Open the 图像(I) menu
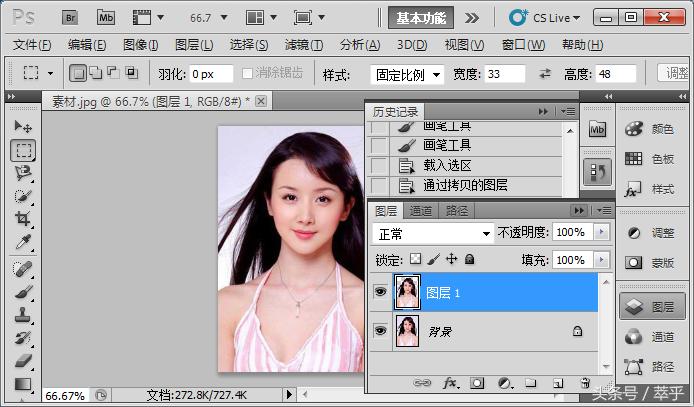This screenshot has height=407, width=694. 140,45
